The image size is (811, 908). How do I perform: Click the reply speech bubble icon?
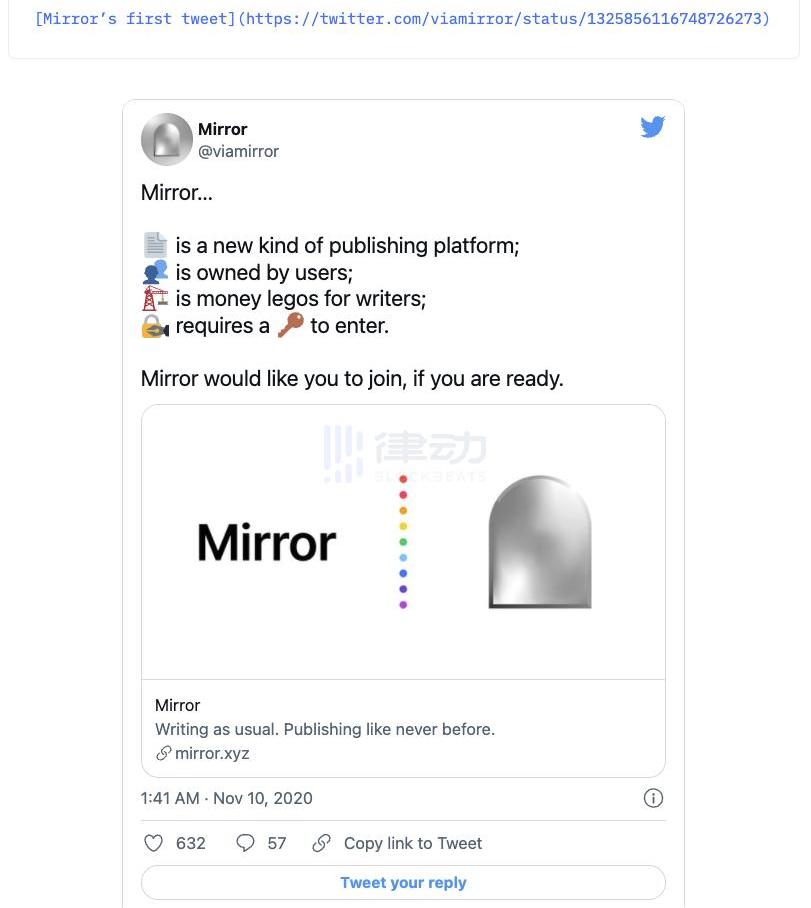pyautogui.click(x=245, y=843)
